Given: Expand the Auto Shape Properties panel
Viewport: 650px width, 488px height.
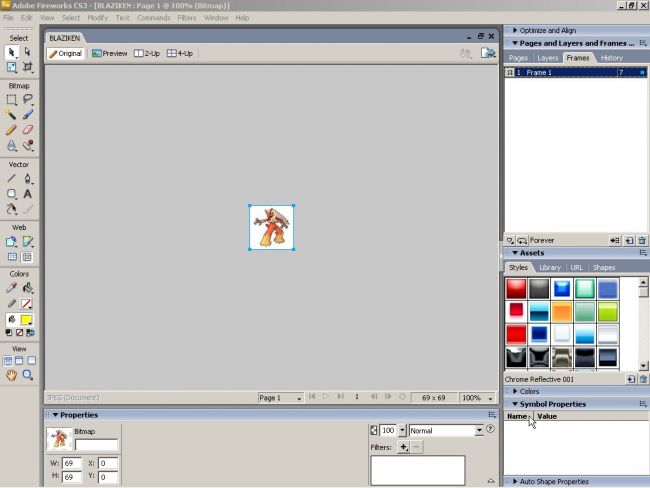Looking at the screenshot, I should [x=515, y=482].
